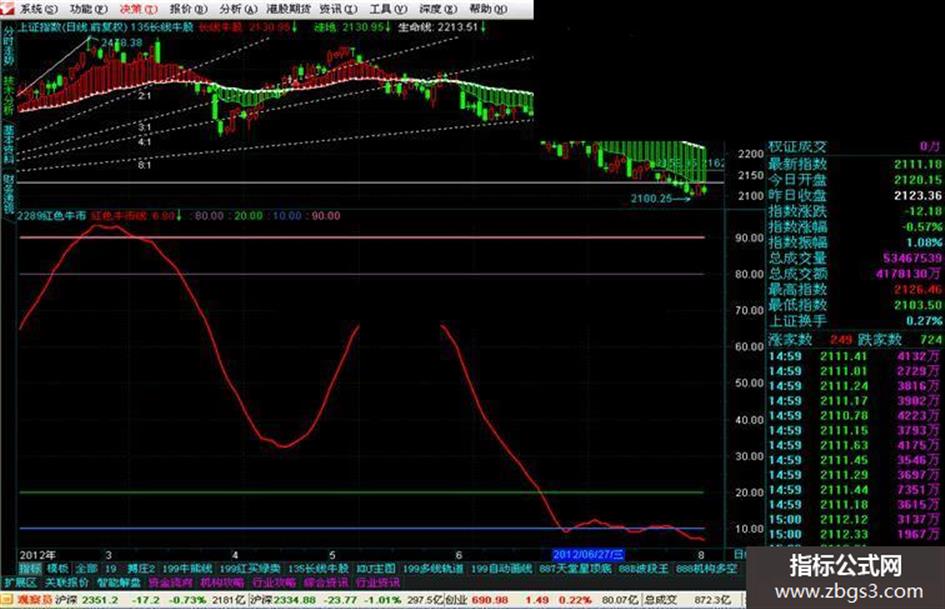
Task: Click the 14:59 tick row showing 2110.78
Action: click(x=854, y=415)
